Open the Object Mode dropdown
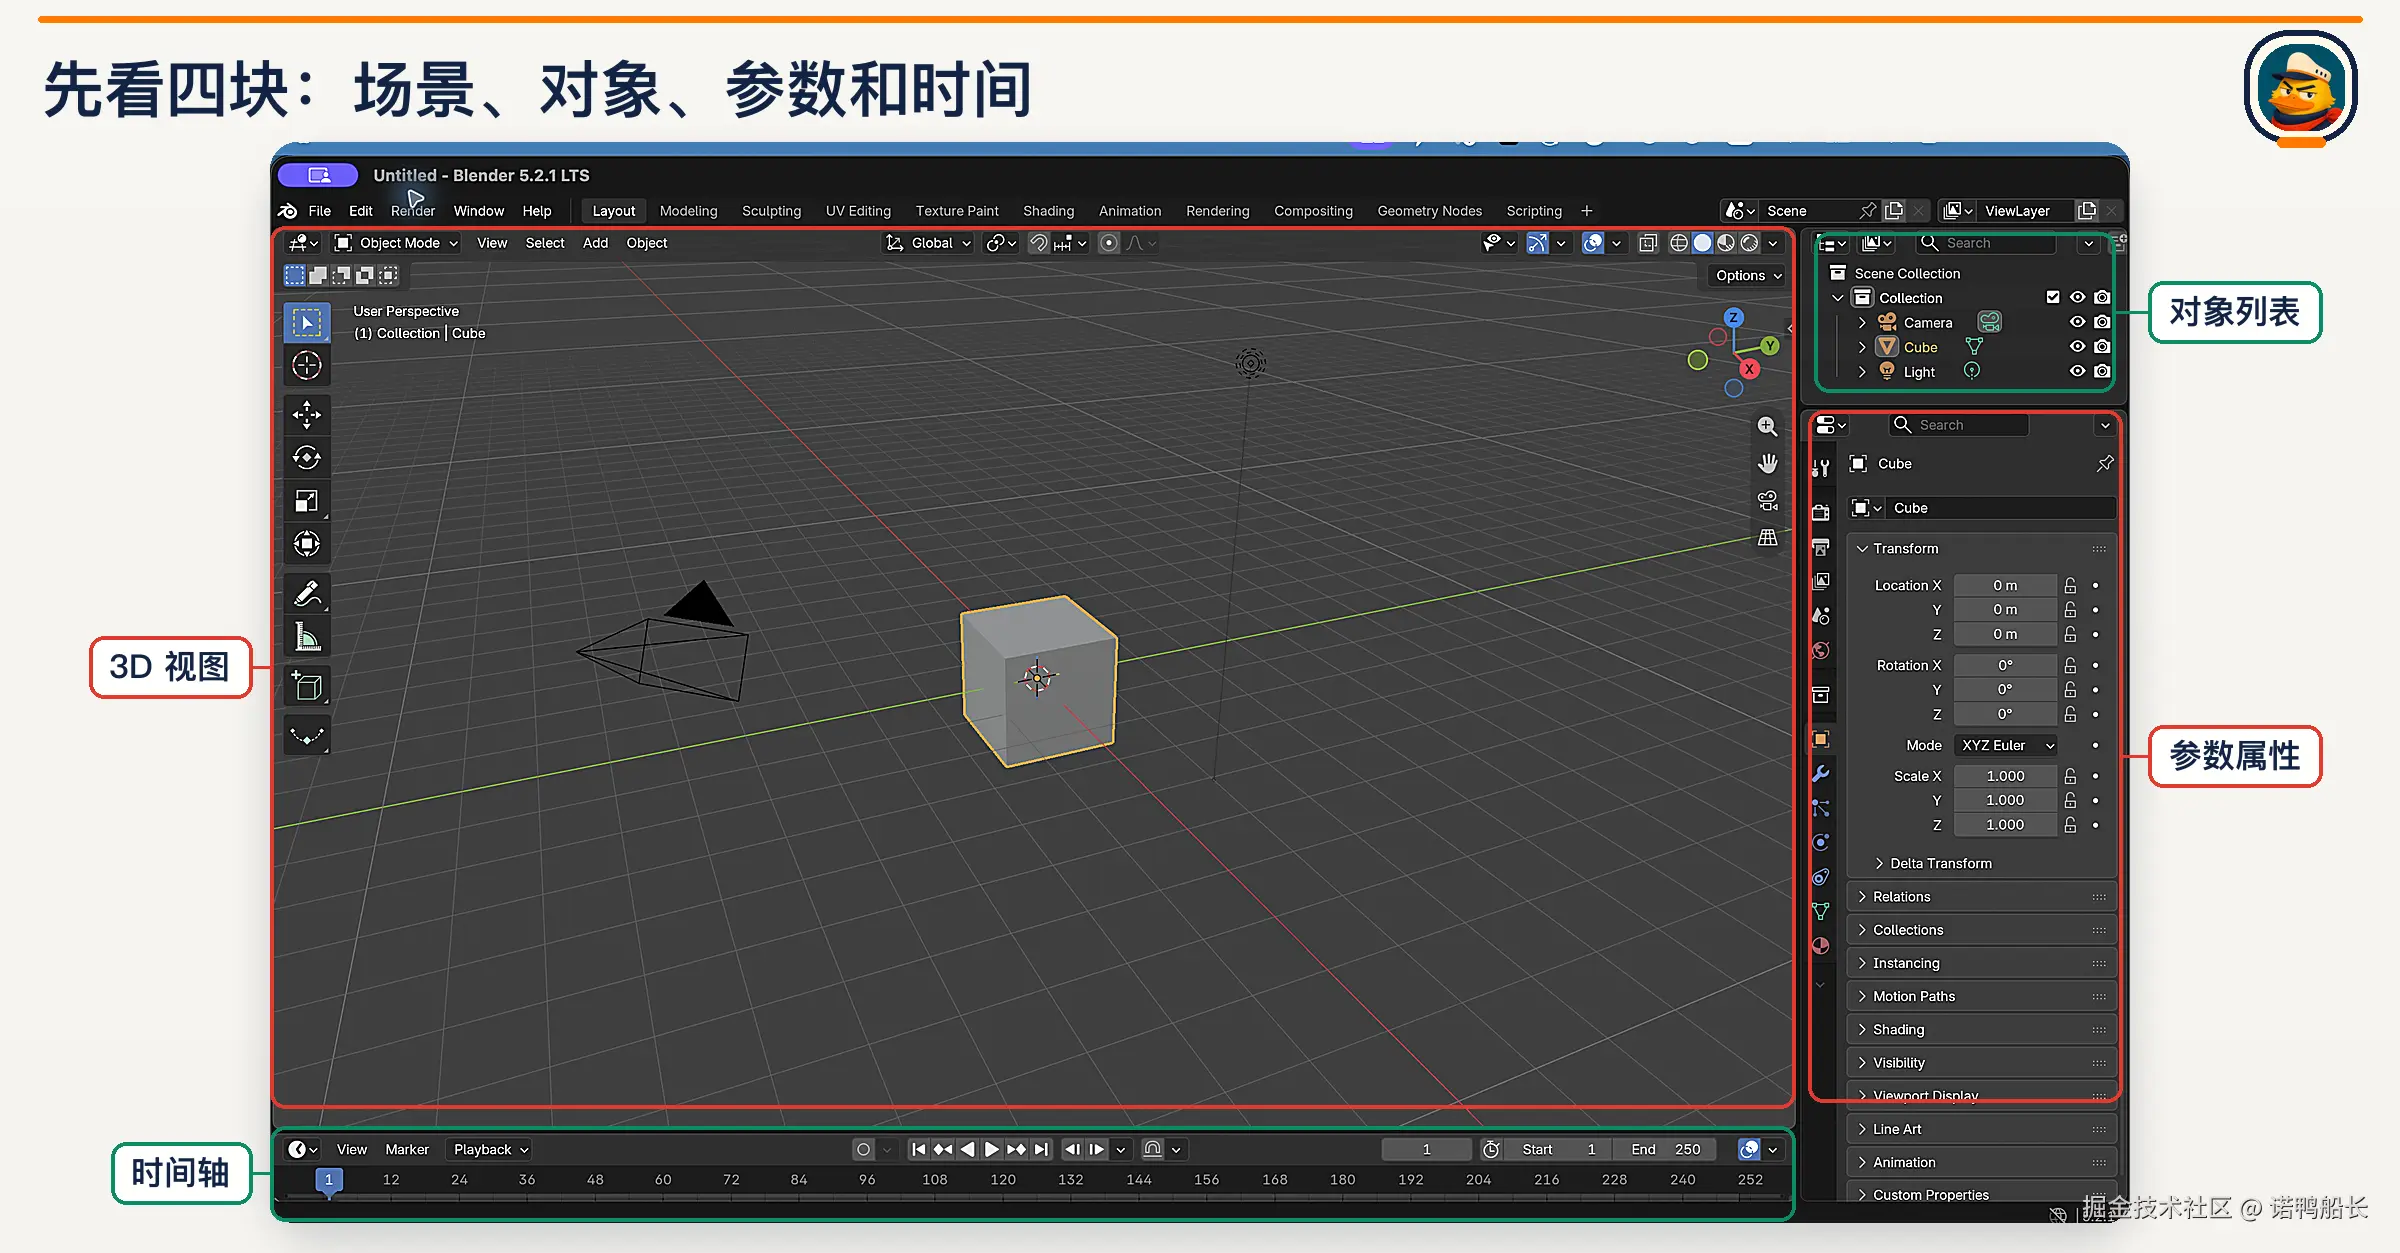 tap(396, 243)
